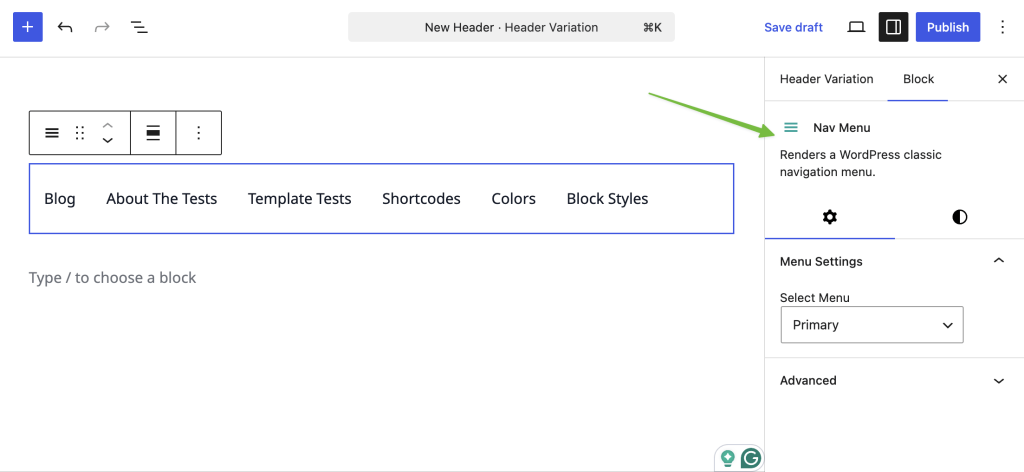
Task: Open the block settings gear tab
Action: 829,217
